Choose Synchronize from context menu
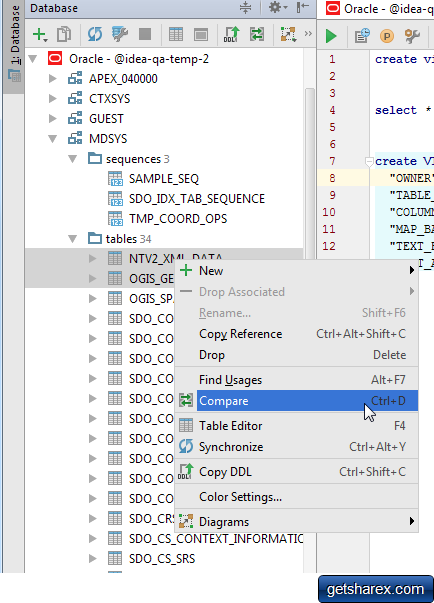The width and height of the screenshot is (434, 603). click(296, 447)
